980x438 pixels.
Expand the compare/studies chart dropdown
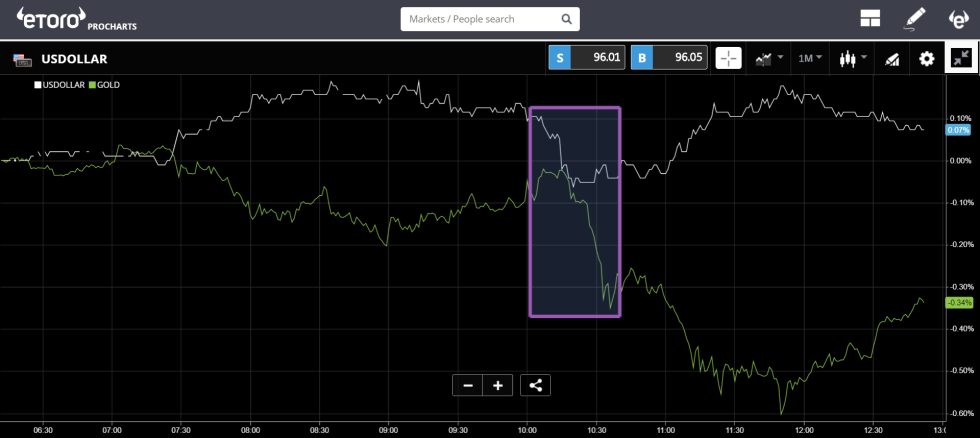point(769,58)
